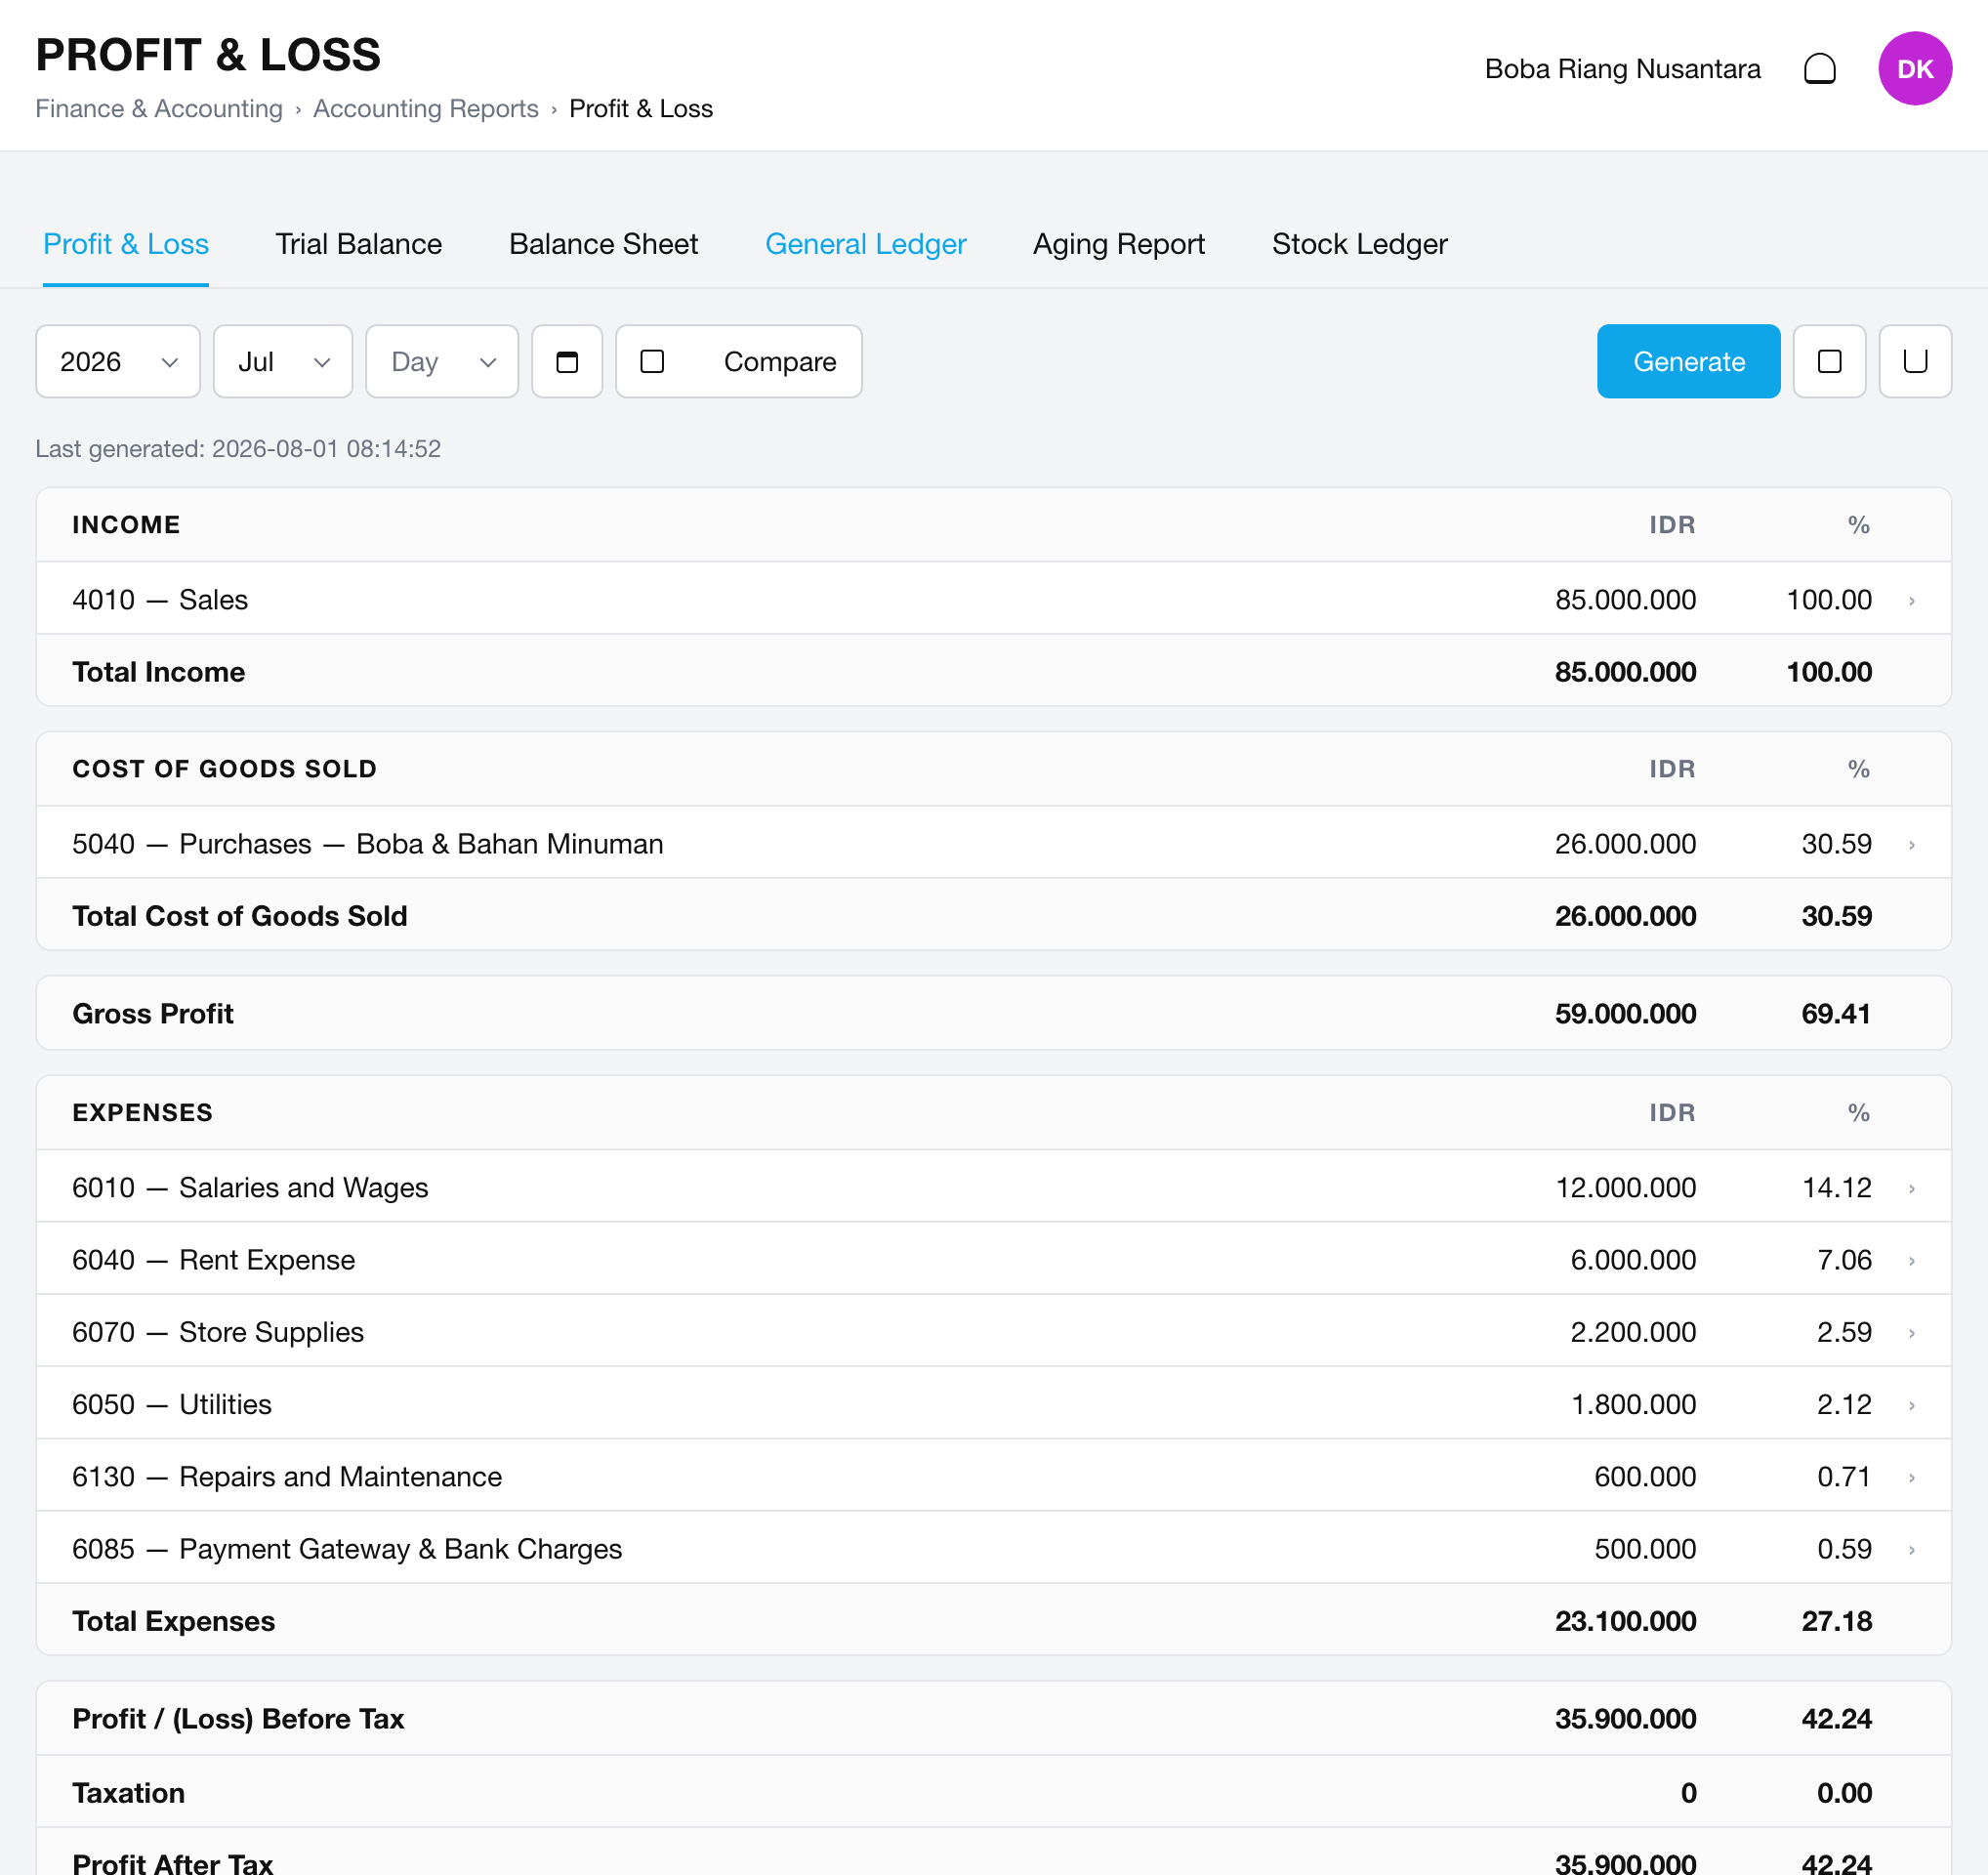1988x1875 pixels.
Task: Open the 2026 year dropdown
Action: tap(118, 361)
